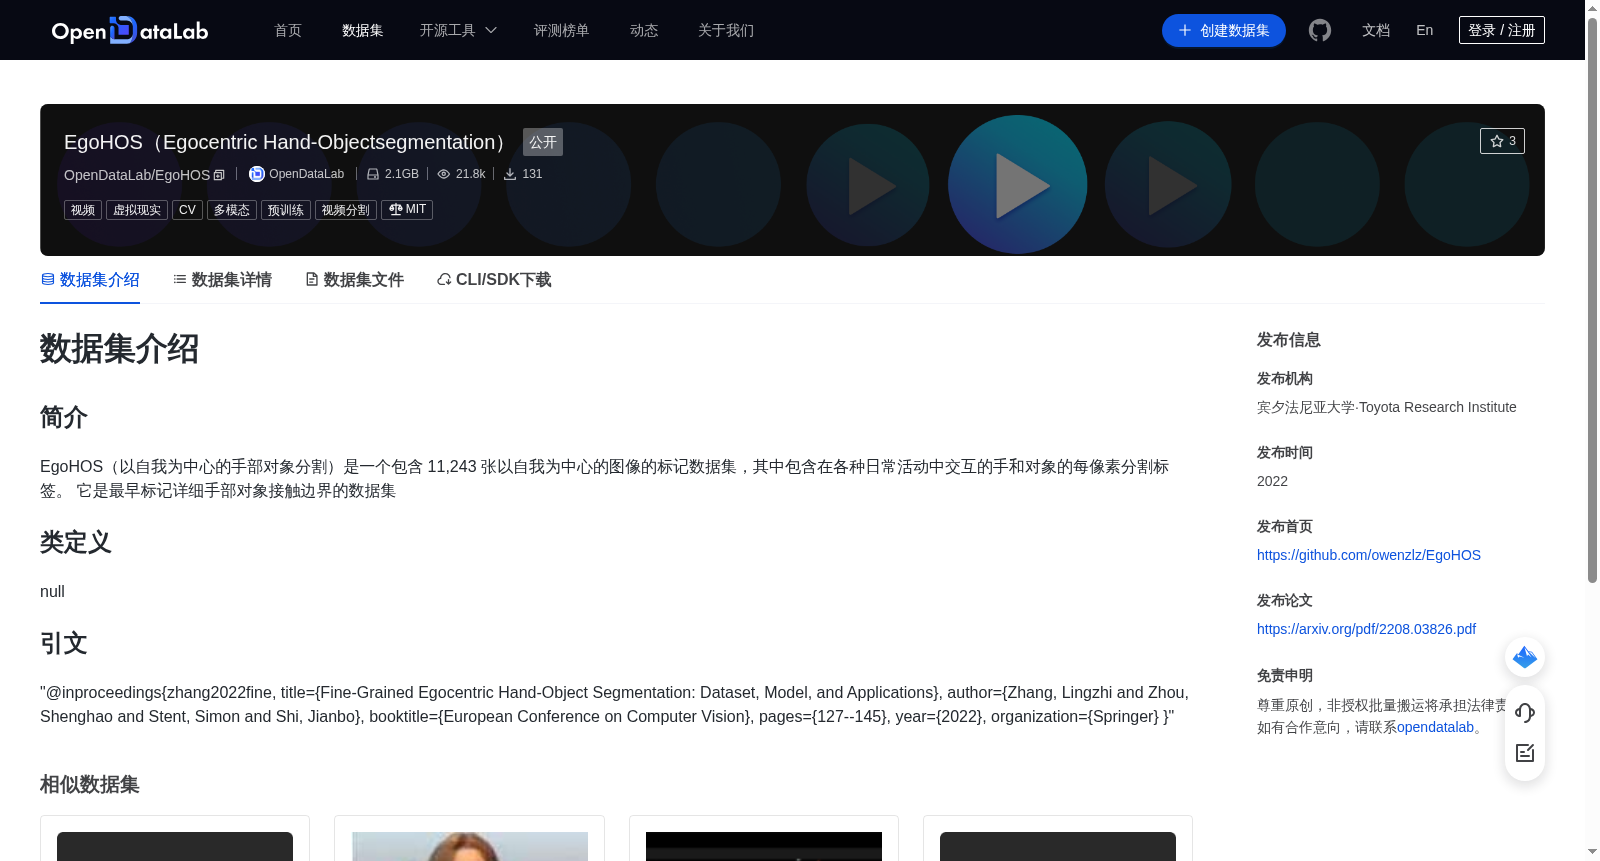1600x861 pixels.
Task: Star the EgoHOS dataset
Action: tap(1502, 141)
